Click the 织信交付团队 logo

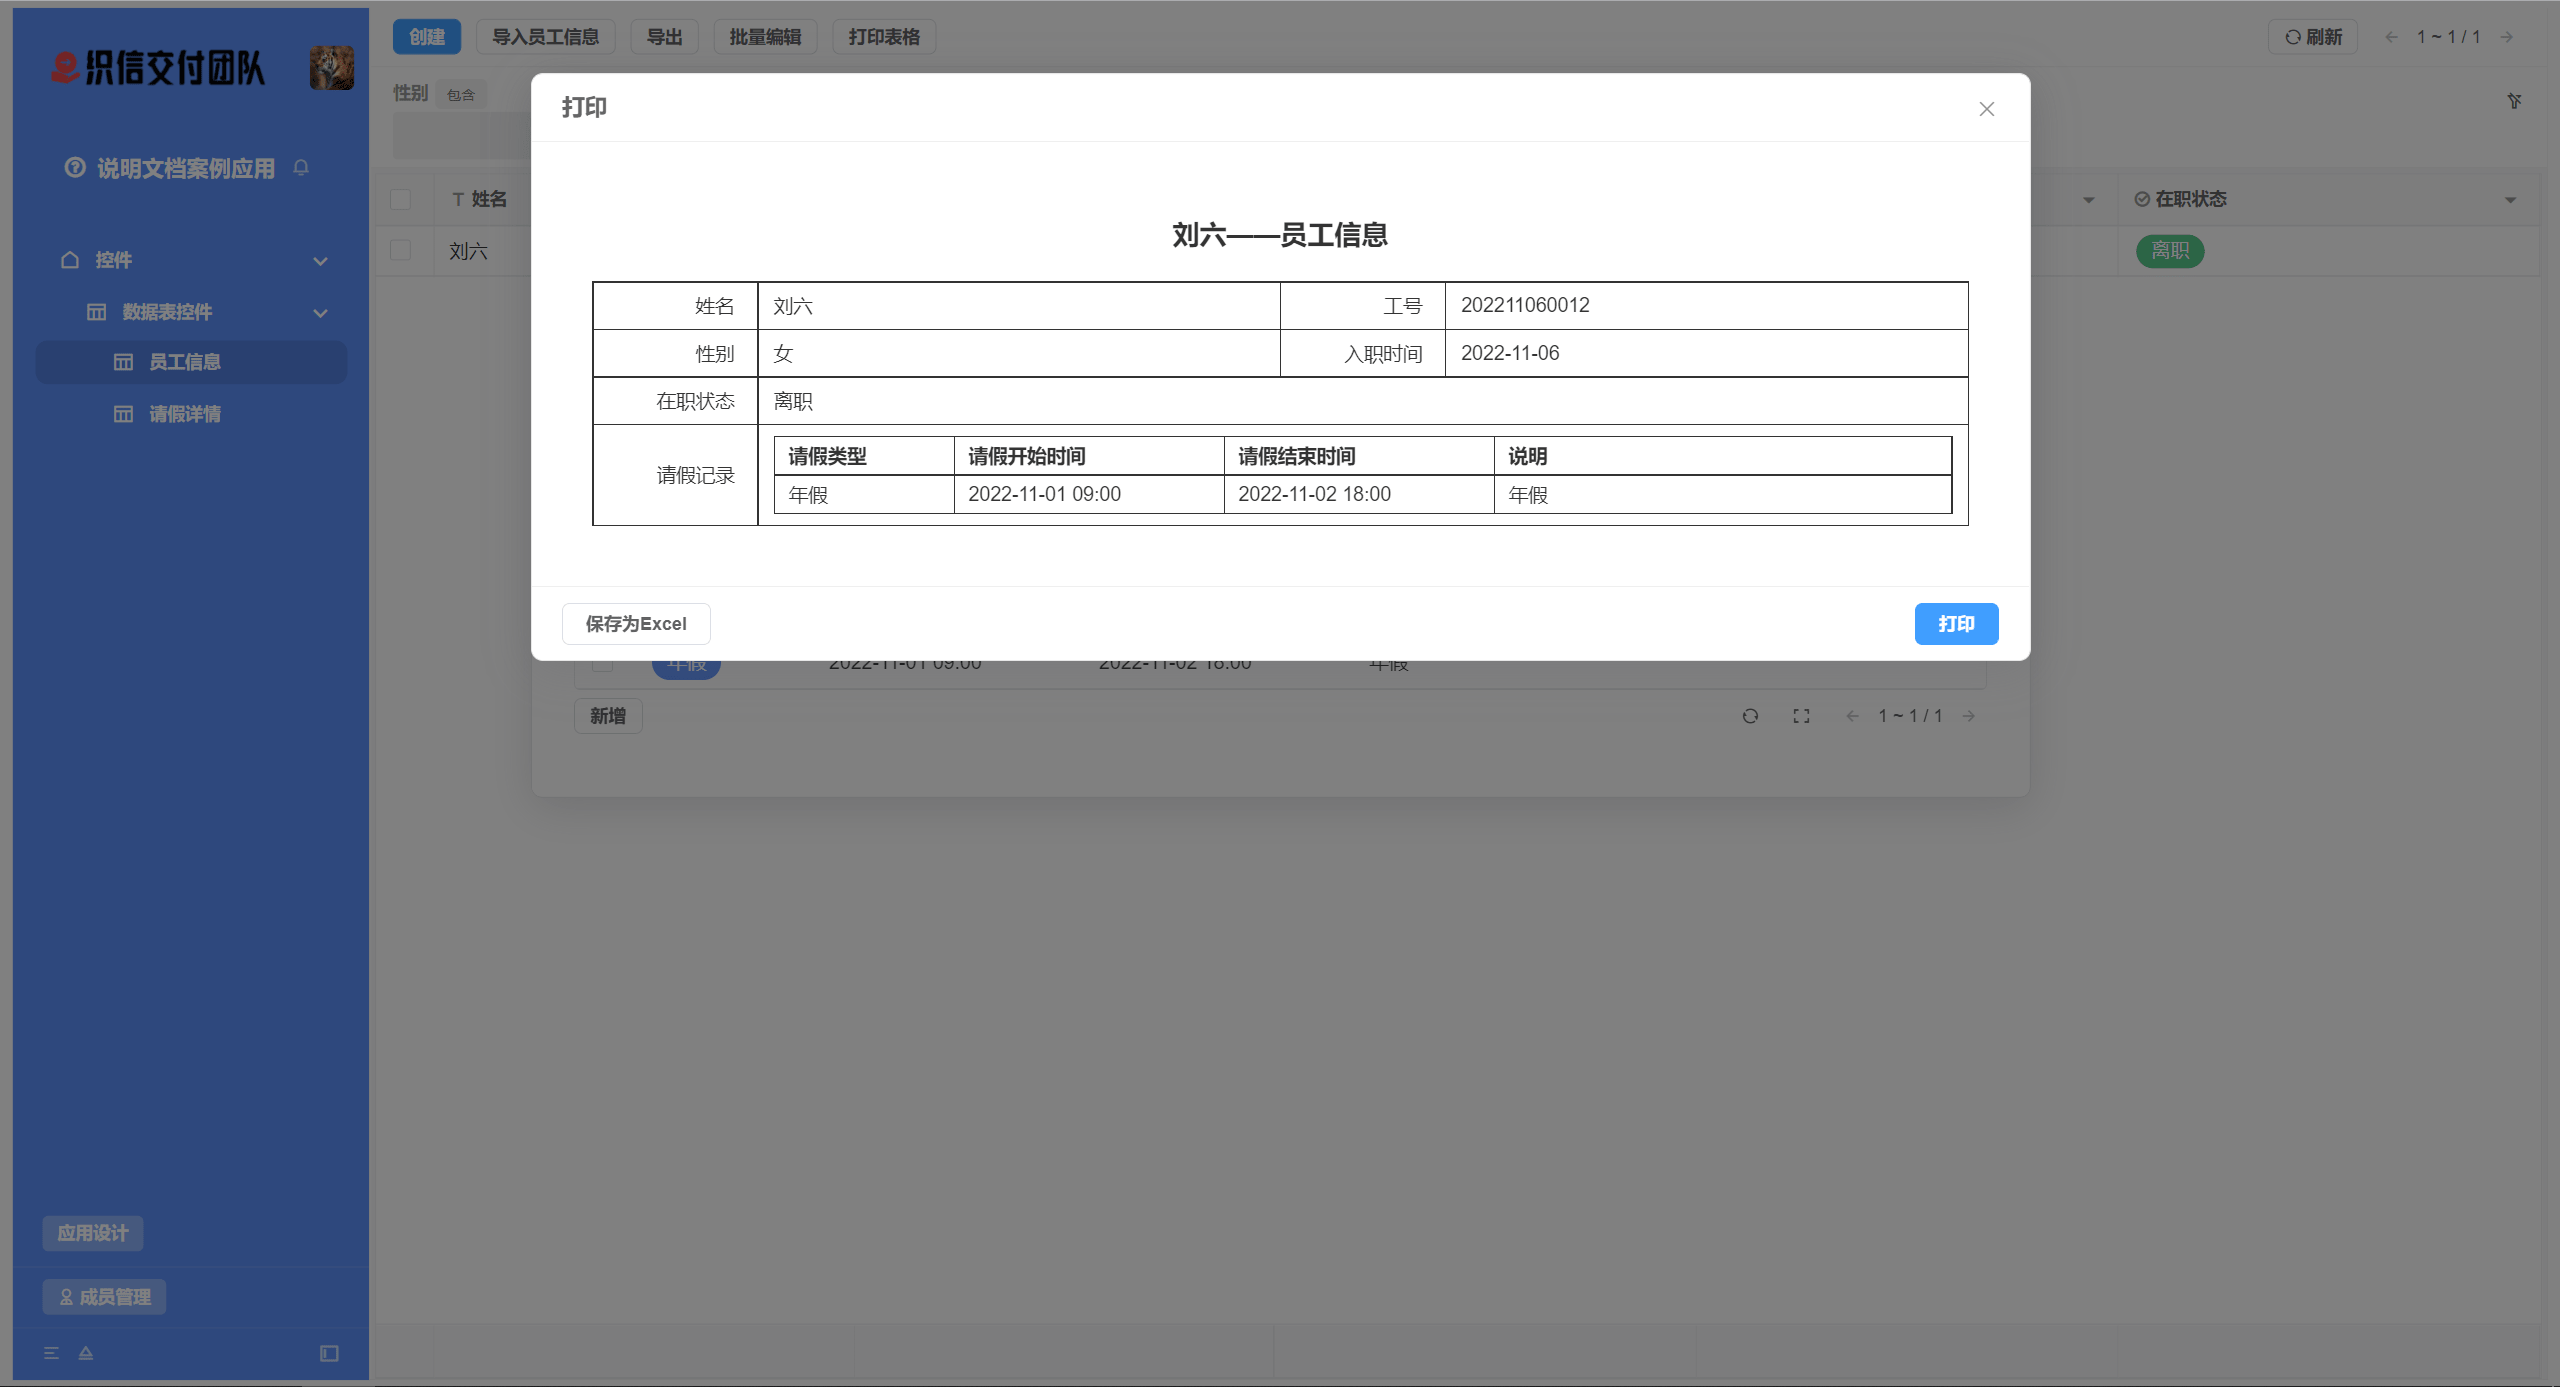[155, 68]
